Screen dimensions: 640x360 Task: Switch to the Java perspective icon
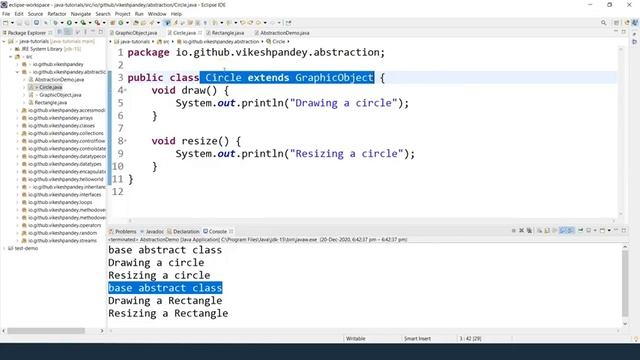pos(635,23)
